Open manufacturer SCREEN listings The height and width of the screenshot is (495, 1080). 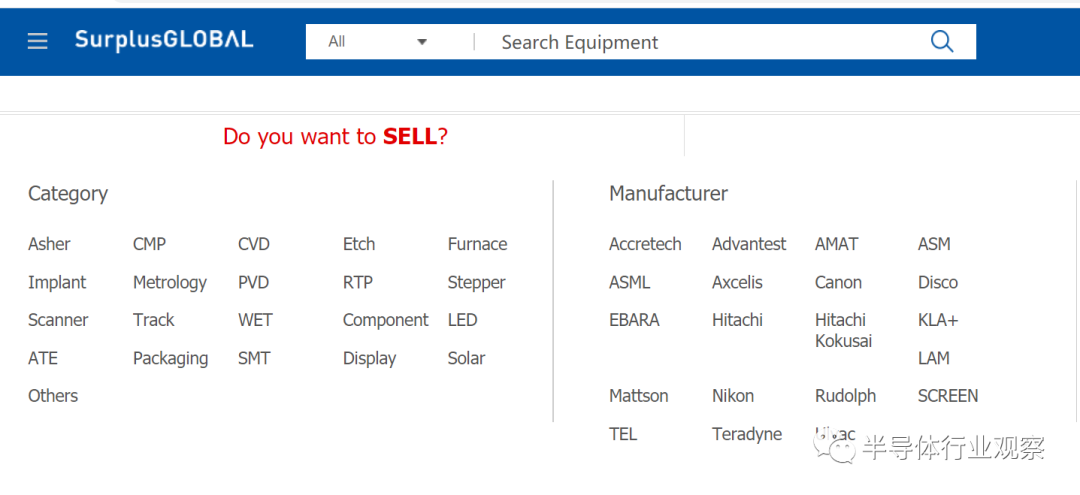(x=947, y=396)
